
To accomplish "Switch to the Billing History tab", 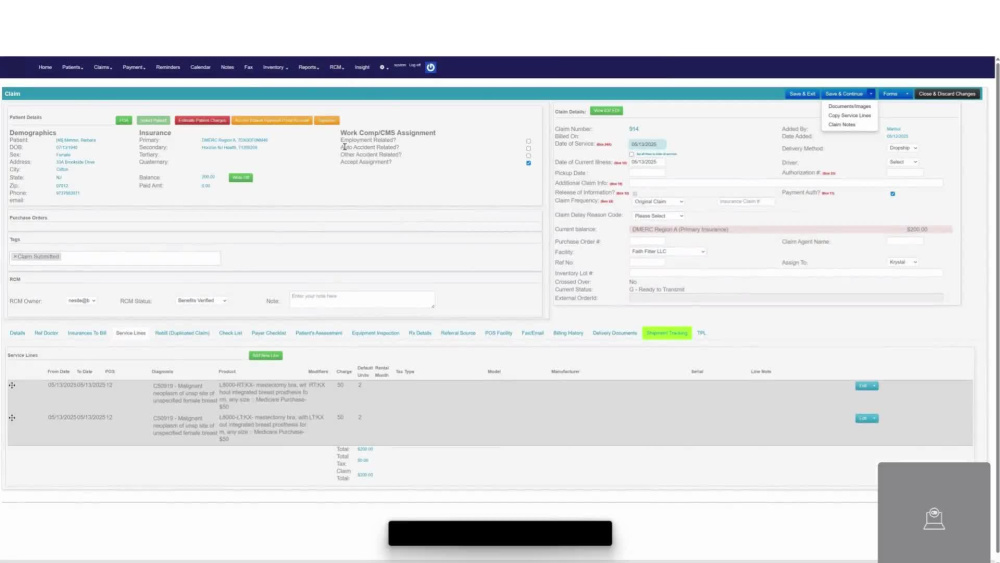I will pos(568,333).
